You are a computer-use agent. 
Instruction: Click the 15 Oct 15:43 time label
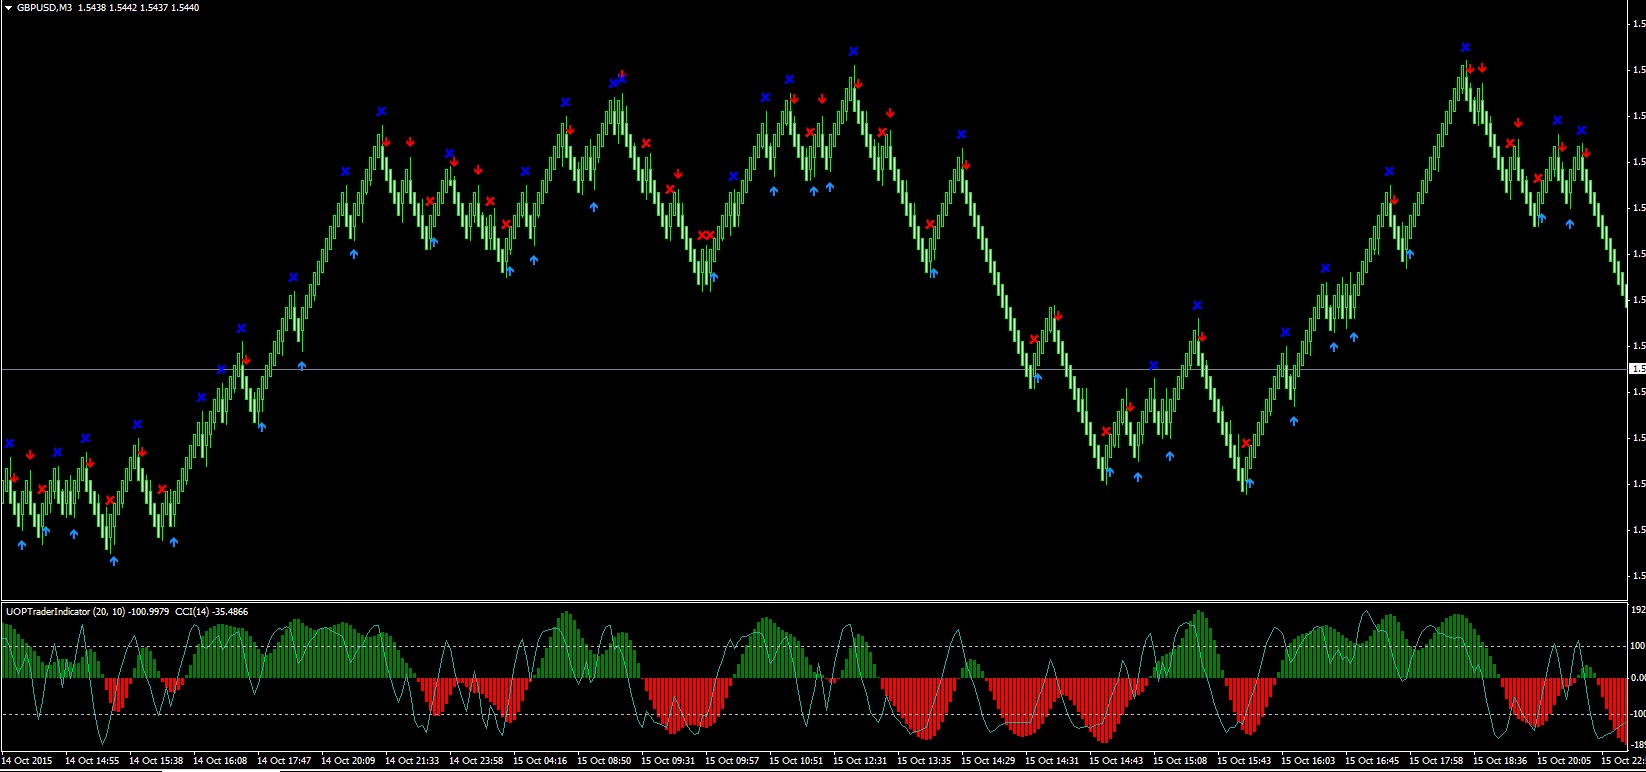click(x=1244, y=761)
